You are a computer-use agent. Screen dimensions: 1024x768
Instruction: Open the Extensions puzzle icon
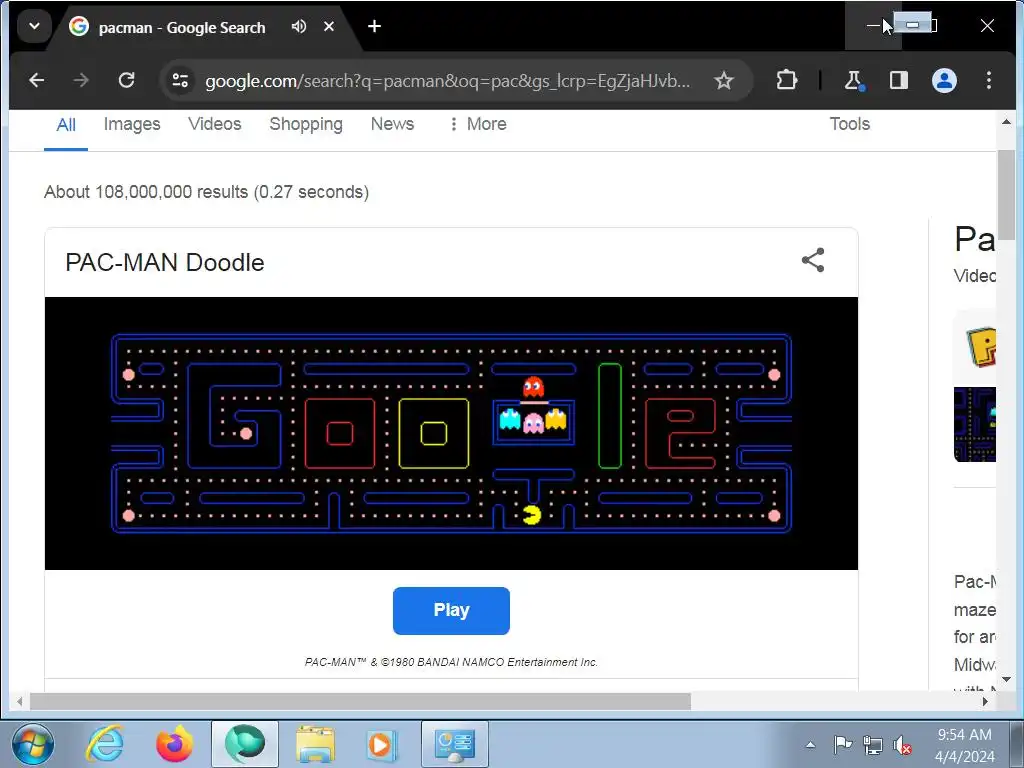pyautogui.click(x=786, y=80)
